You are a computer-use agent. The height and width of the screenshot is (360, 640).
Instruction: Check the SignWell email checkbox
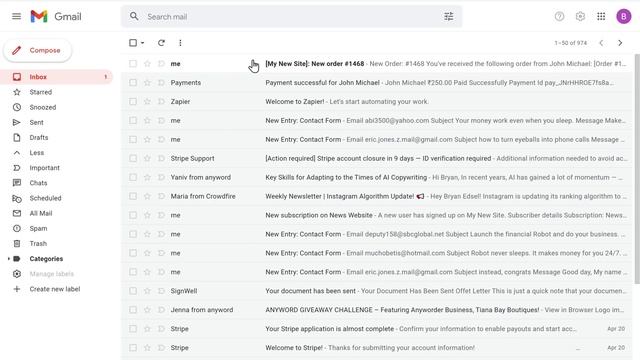[x=133, y=291]
